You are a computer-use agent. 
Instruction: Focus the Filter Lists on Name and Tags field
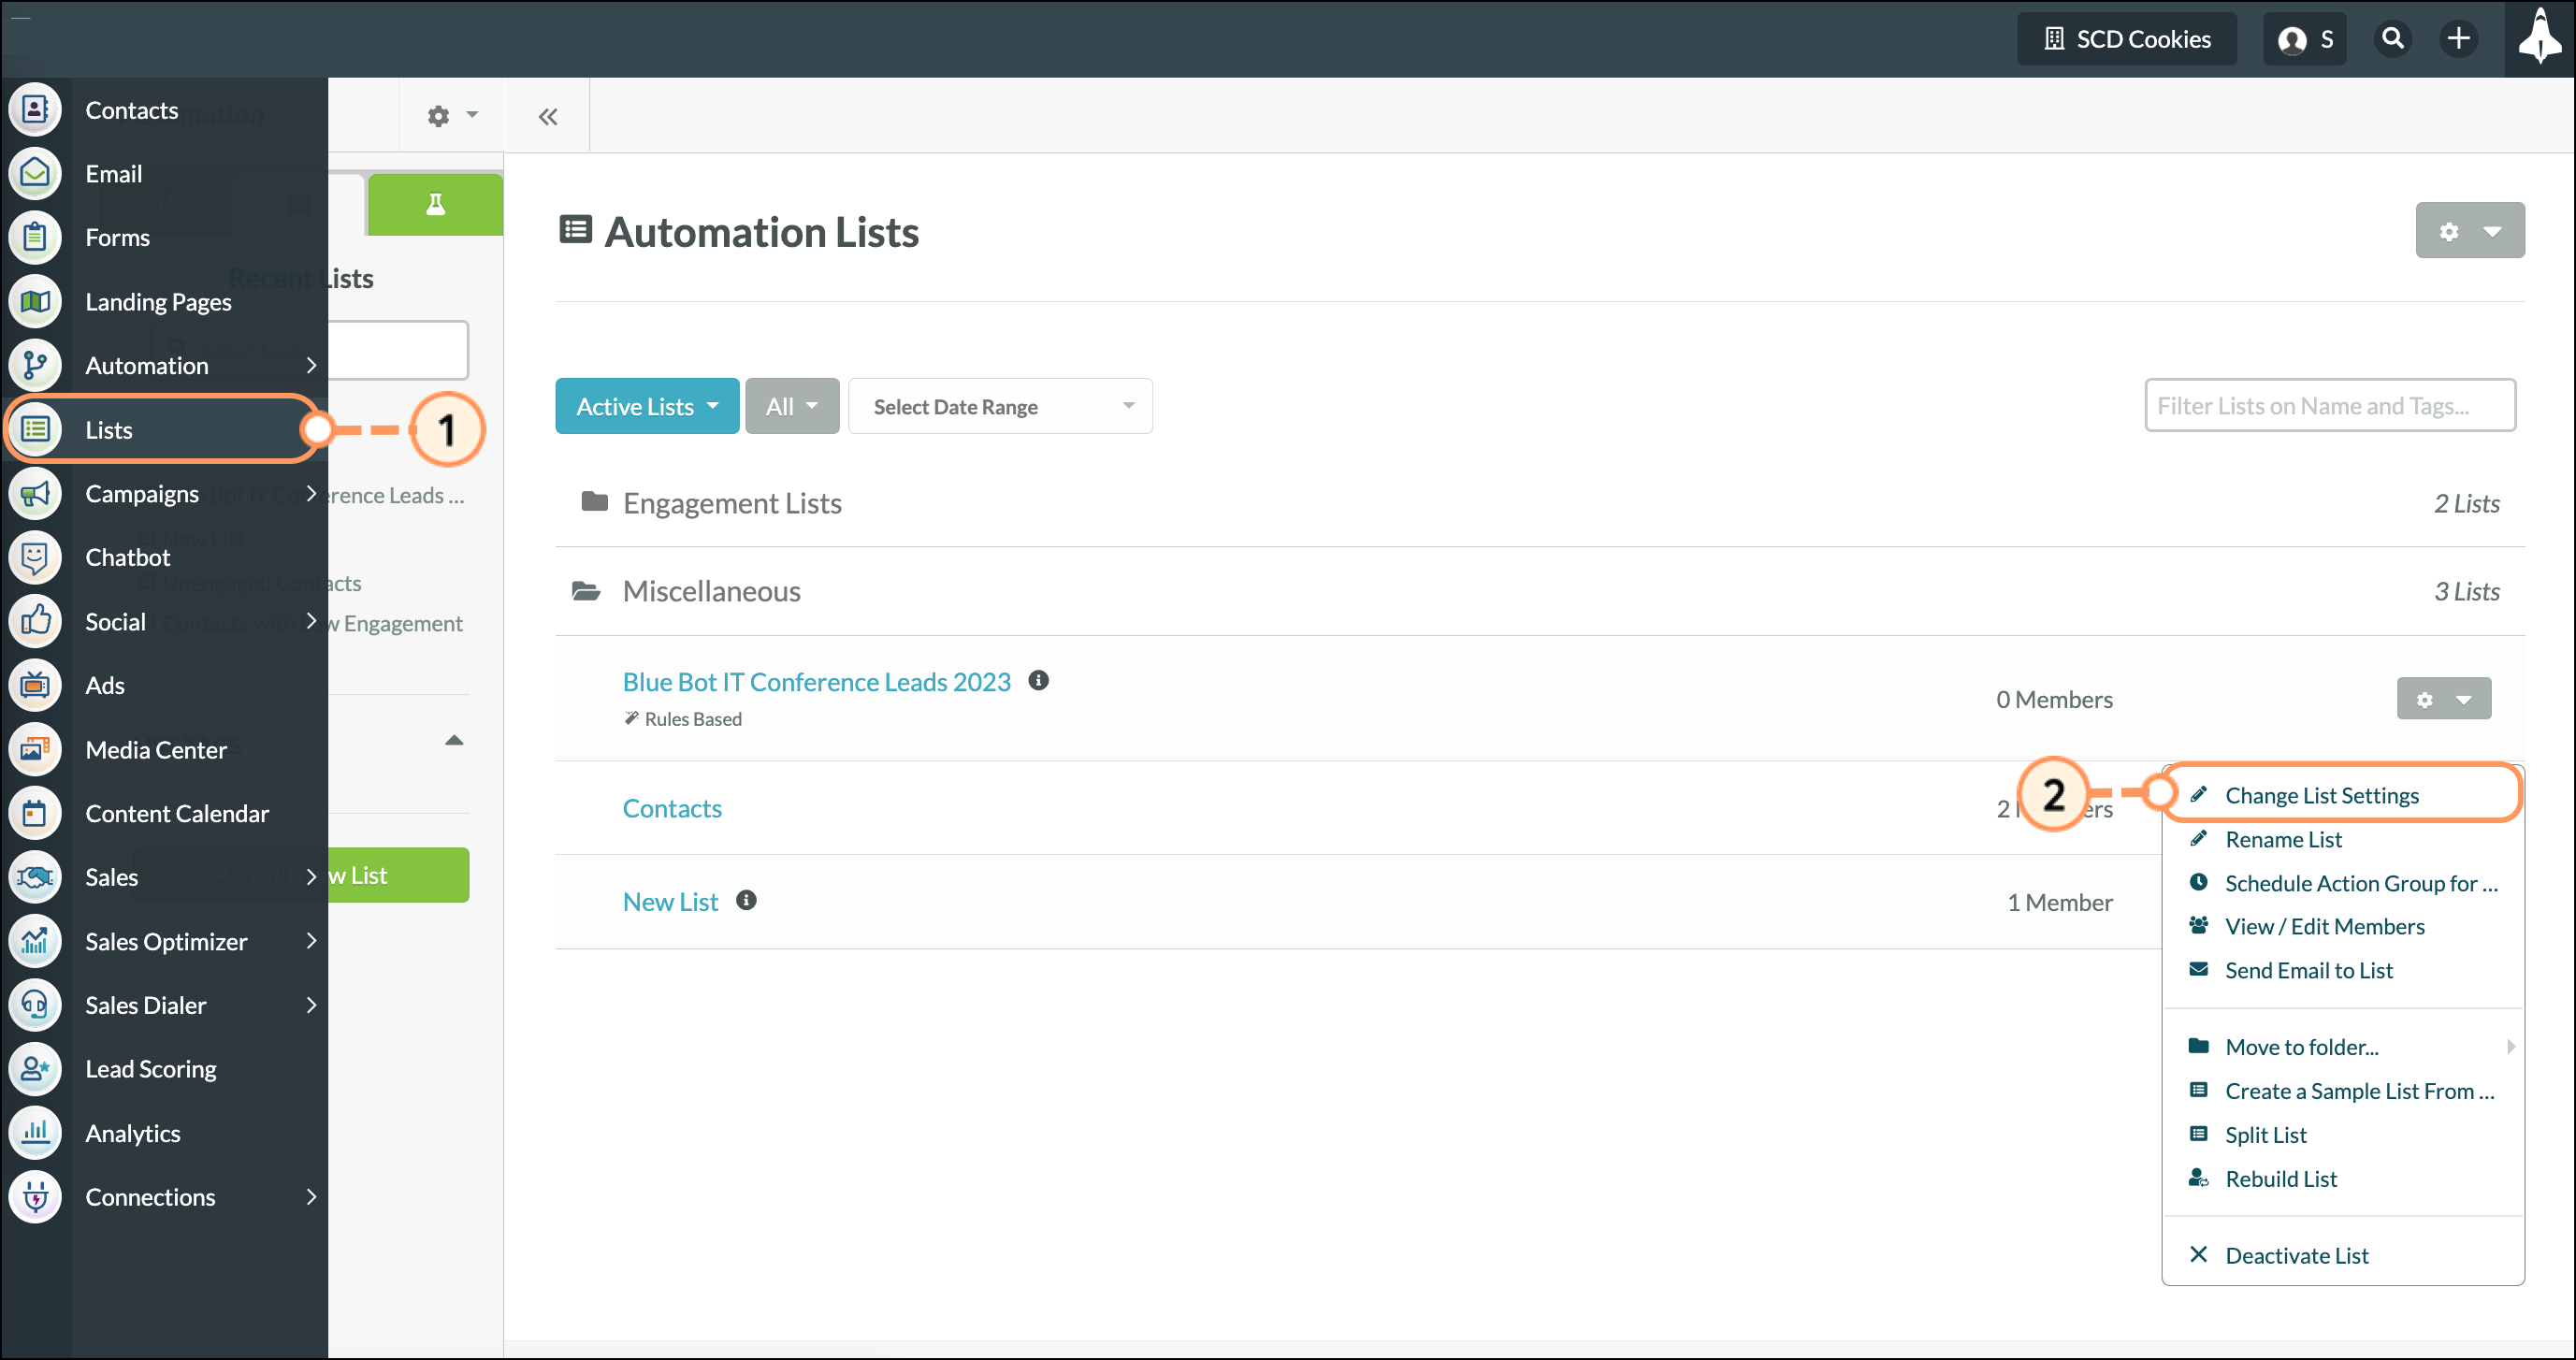(2330, 405)
